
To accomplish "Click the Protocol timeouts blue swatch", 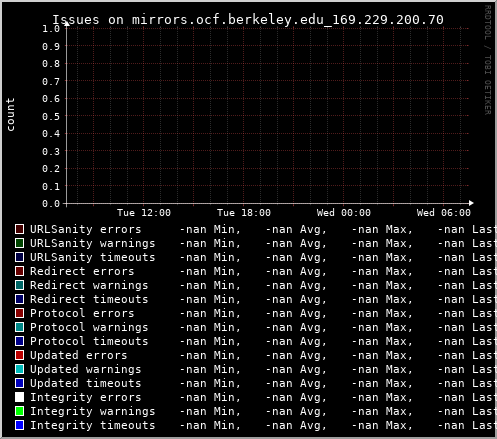I will pos(19,341).
